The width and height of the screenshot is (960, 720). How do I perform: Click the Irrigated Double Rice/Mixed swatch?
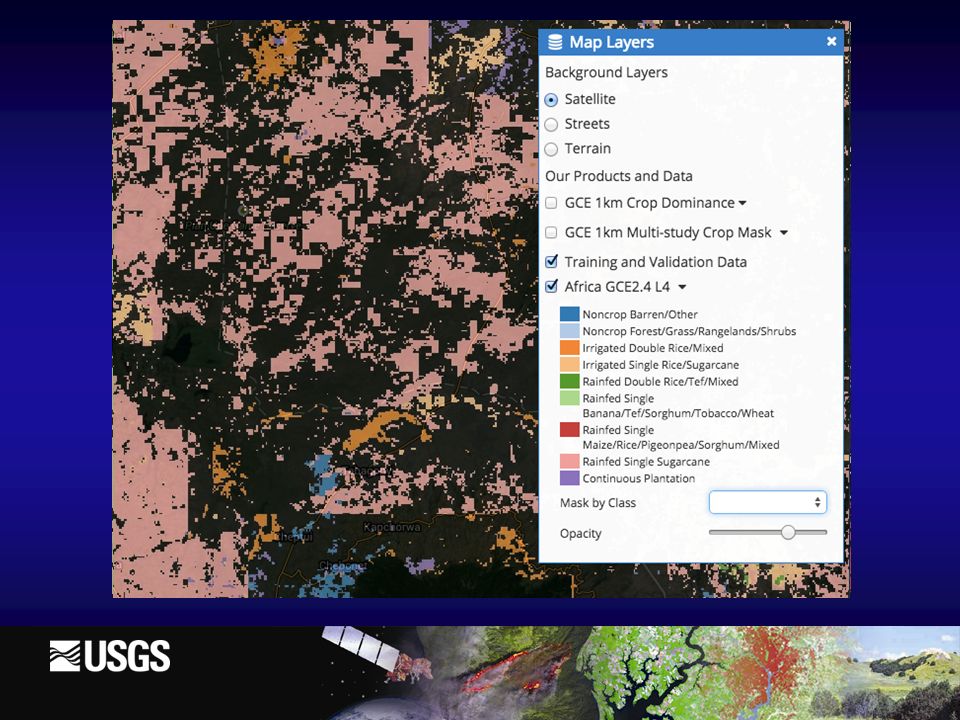click(569, 347)
